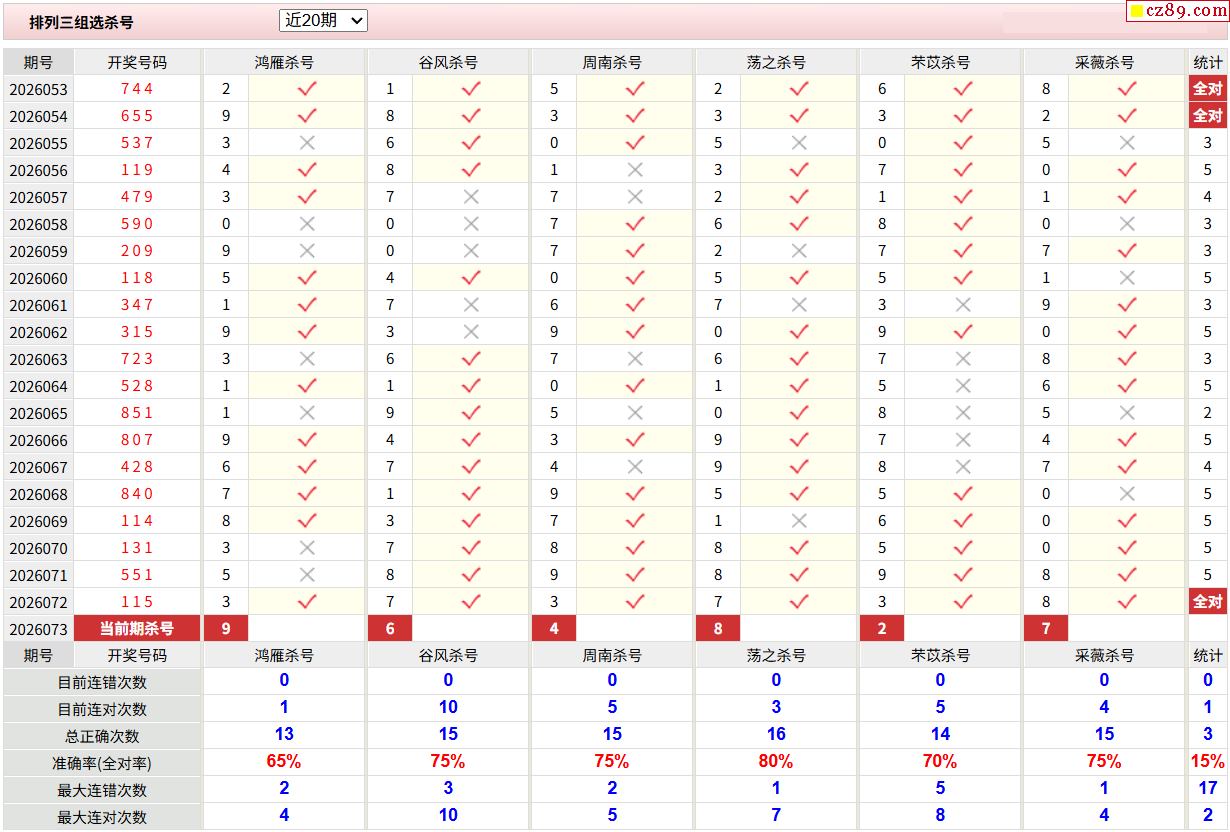
Task: Click the top 统计 column header
Action: pyautogui.click(x=1207, y=62)
